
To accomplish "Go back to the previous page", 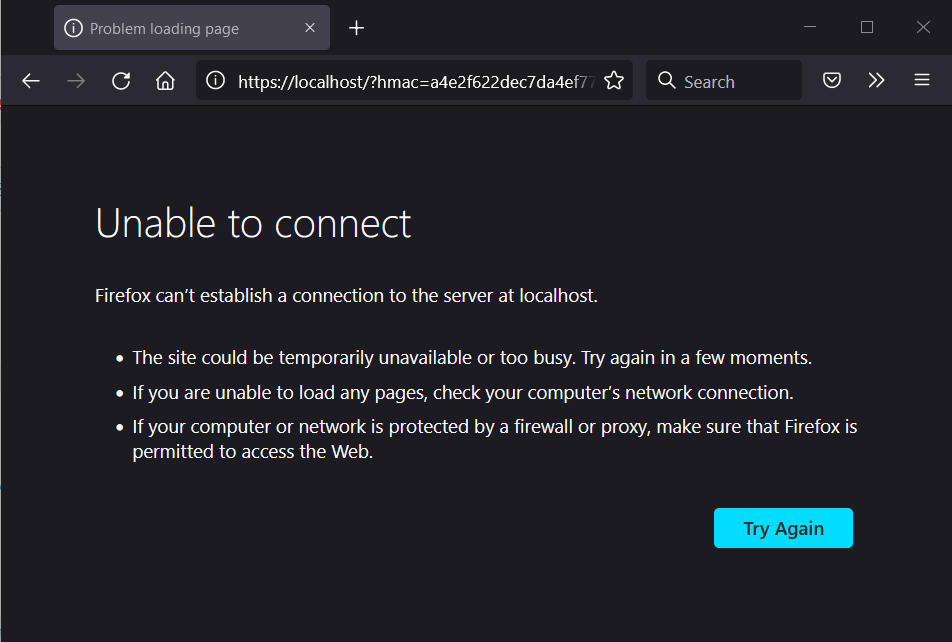I will [31, 81].
